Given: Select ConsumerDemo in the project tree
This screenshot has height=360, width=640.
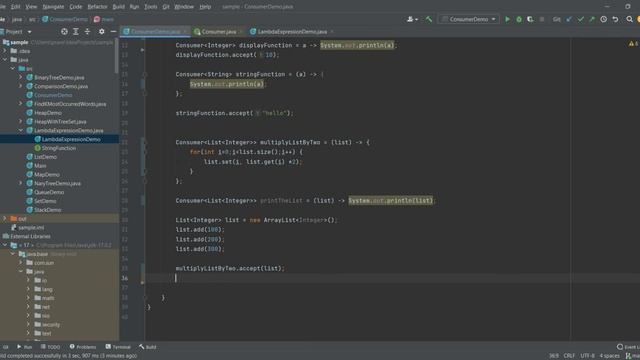Looking at the screenshot, I should click(53, 95).
